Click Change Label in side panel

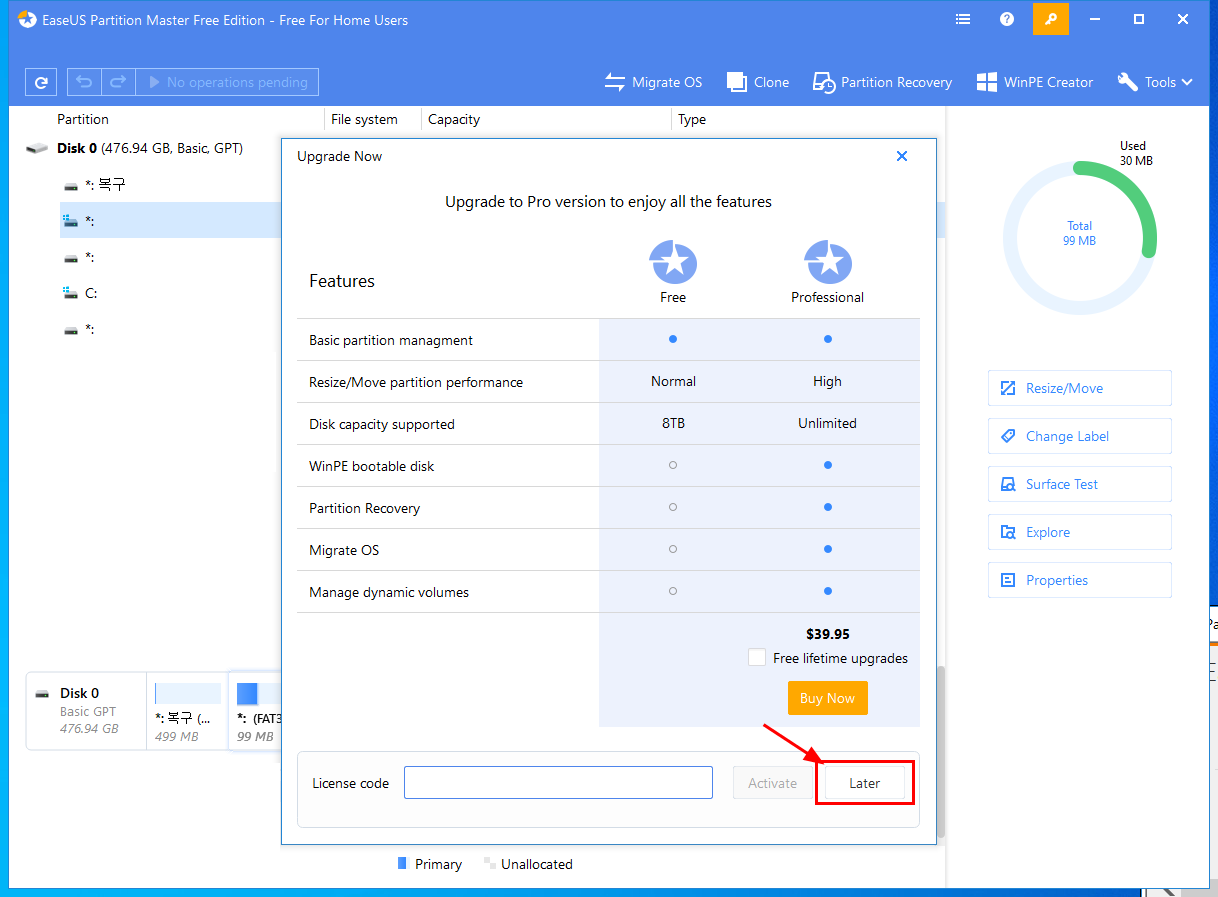(x=1079, y=436)
